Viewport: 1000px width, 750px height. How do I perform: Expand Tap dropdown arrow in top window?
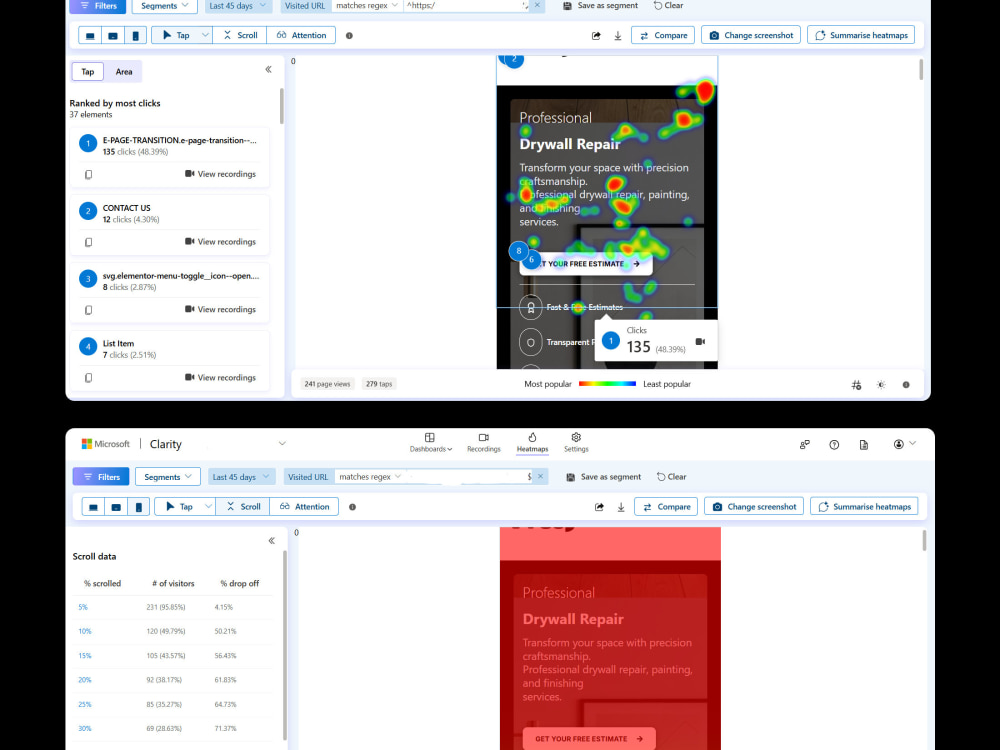(205, 36)
